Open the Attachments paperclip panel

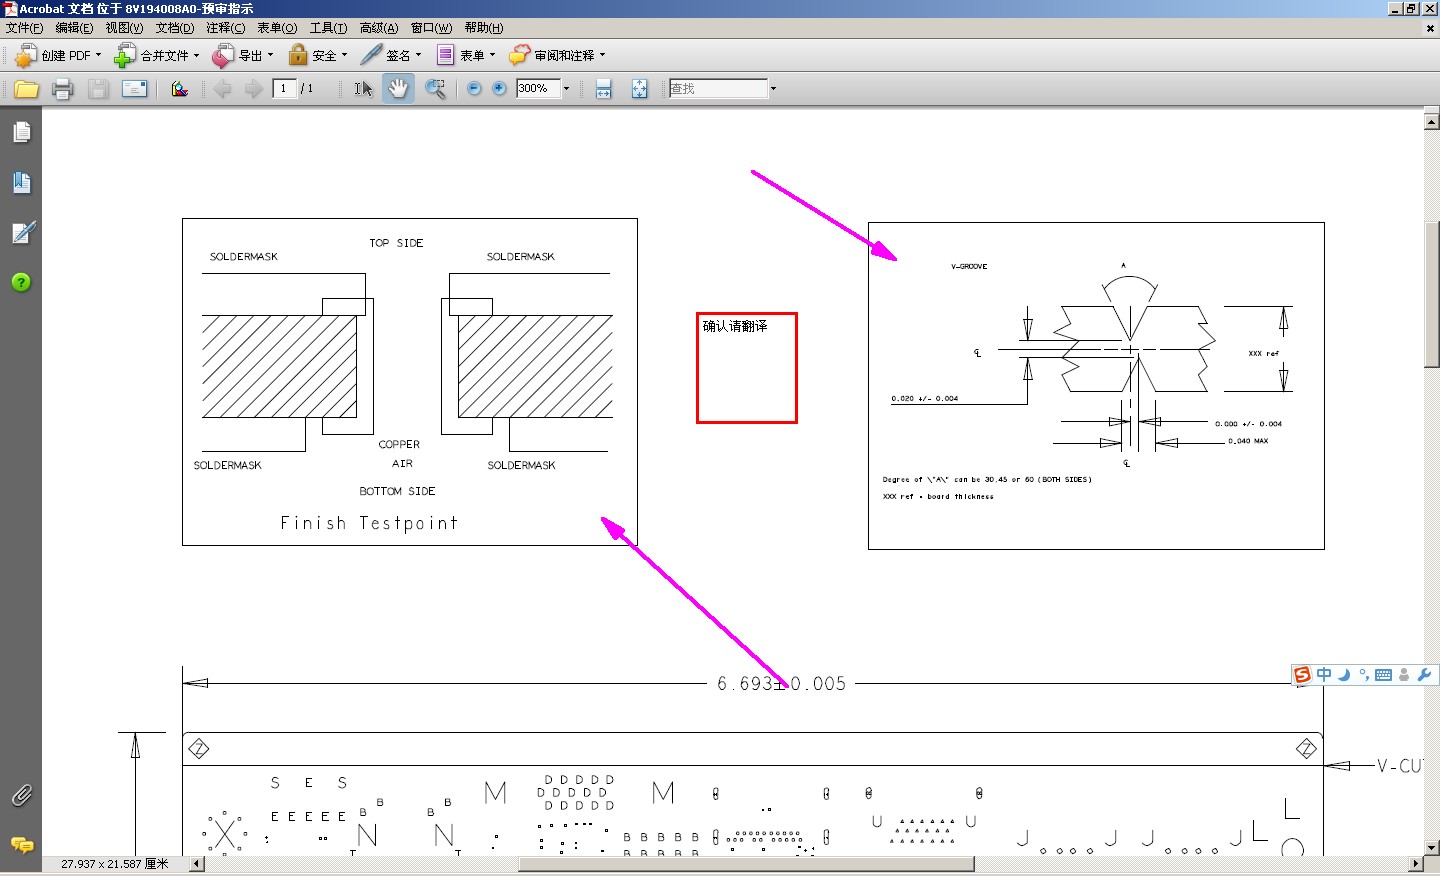[22, 796]
